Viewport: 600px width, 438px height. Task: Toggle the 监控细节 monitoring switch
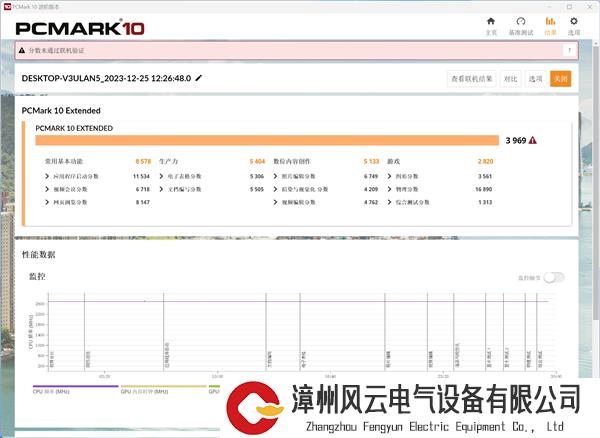[x=554, y=277]
